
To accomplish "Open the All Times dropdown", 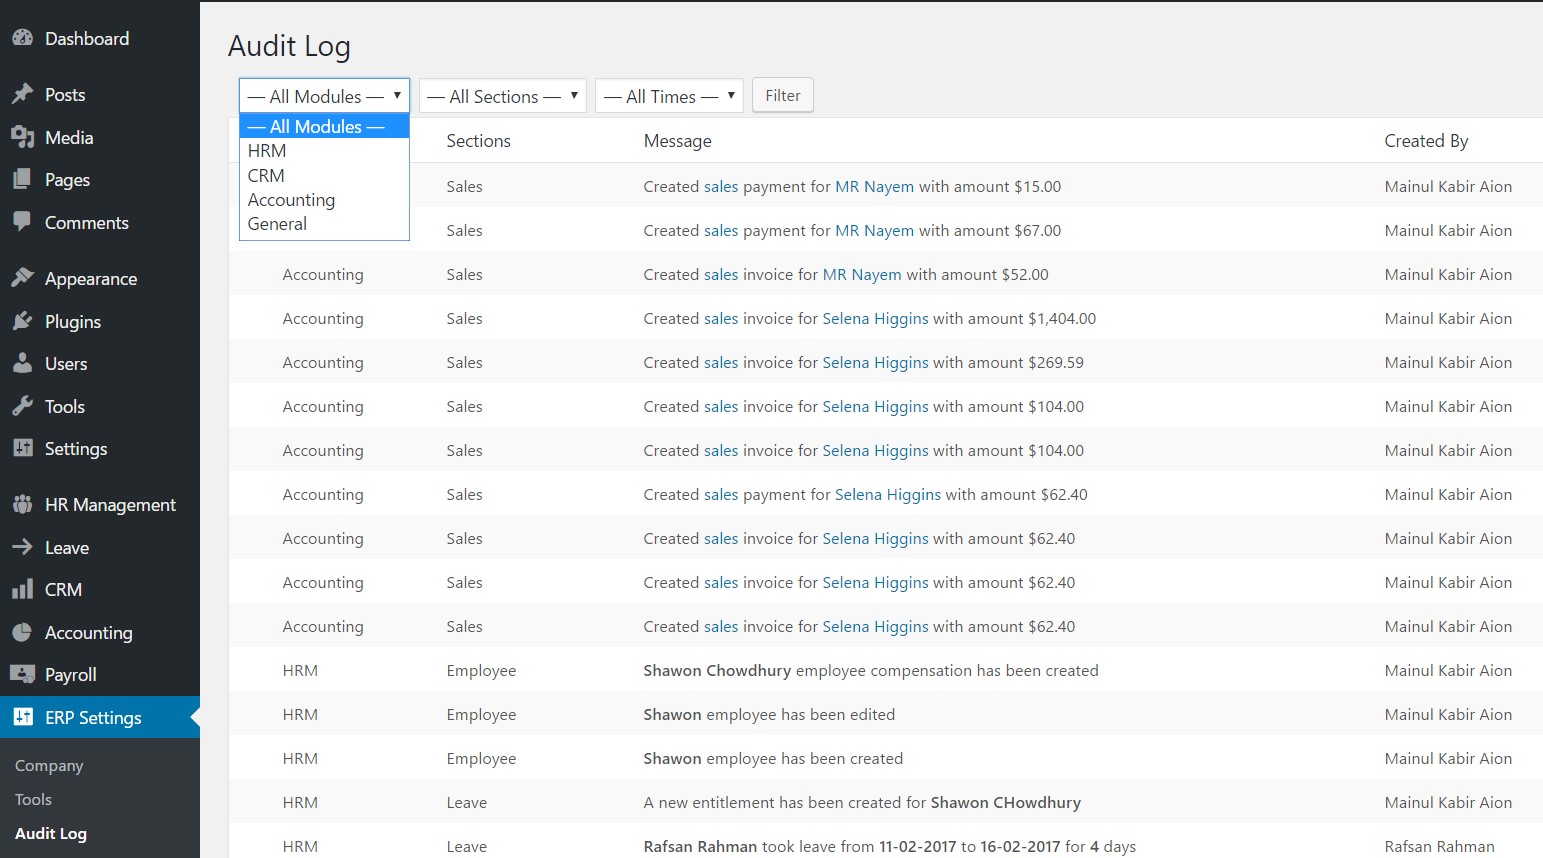I will [669, 96].
